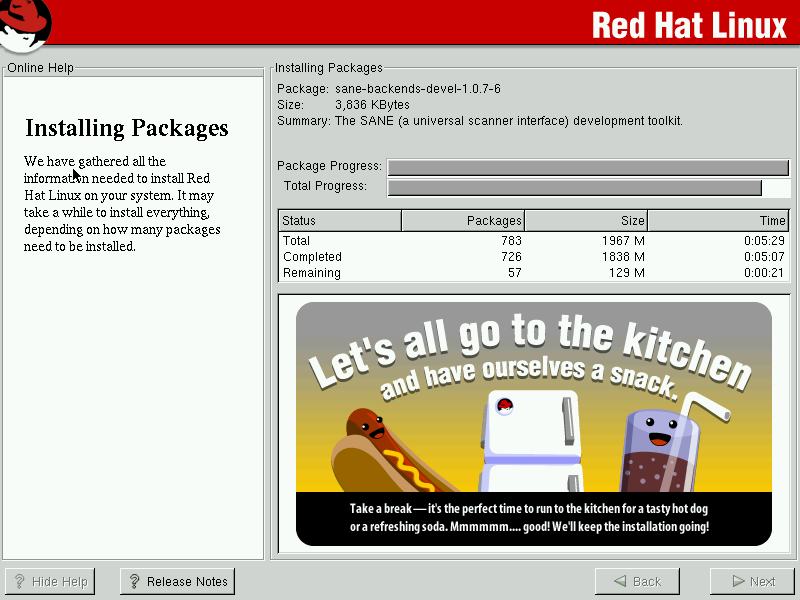
Task: Click the Red Hat Shadowman logo
Action: tap(24, 26)
